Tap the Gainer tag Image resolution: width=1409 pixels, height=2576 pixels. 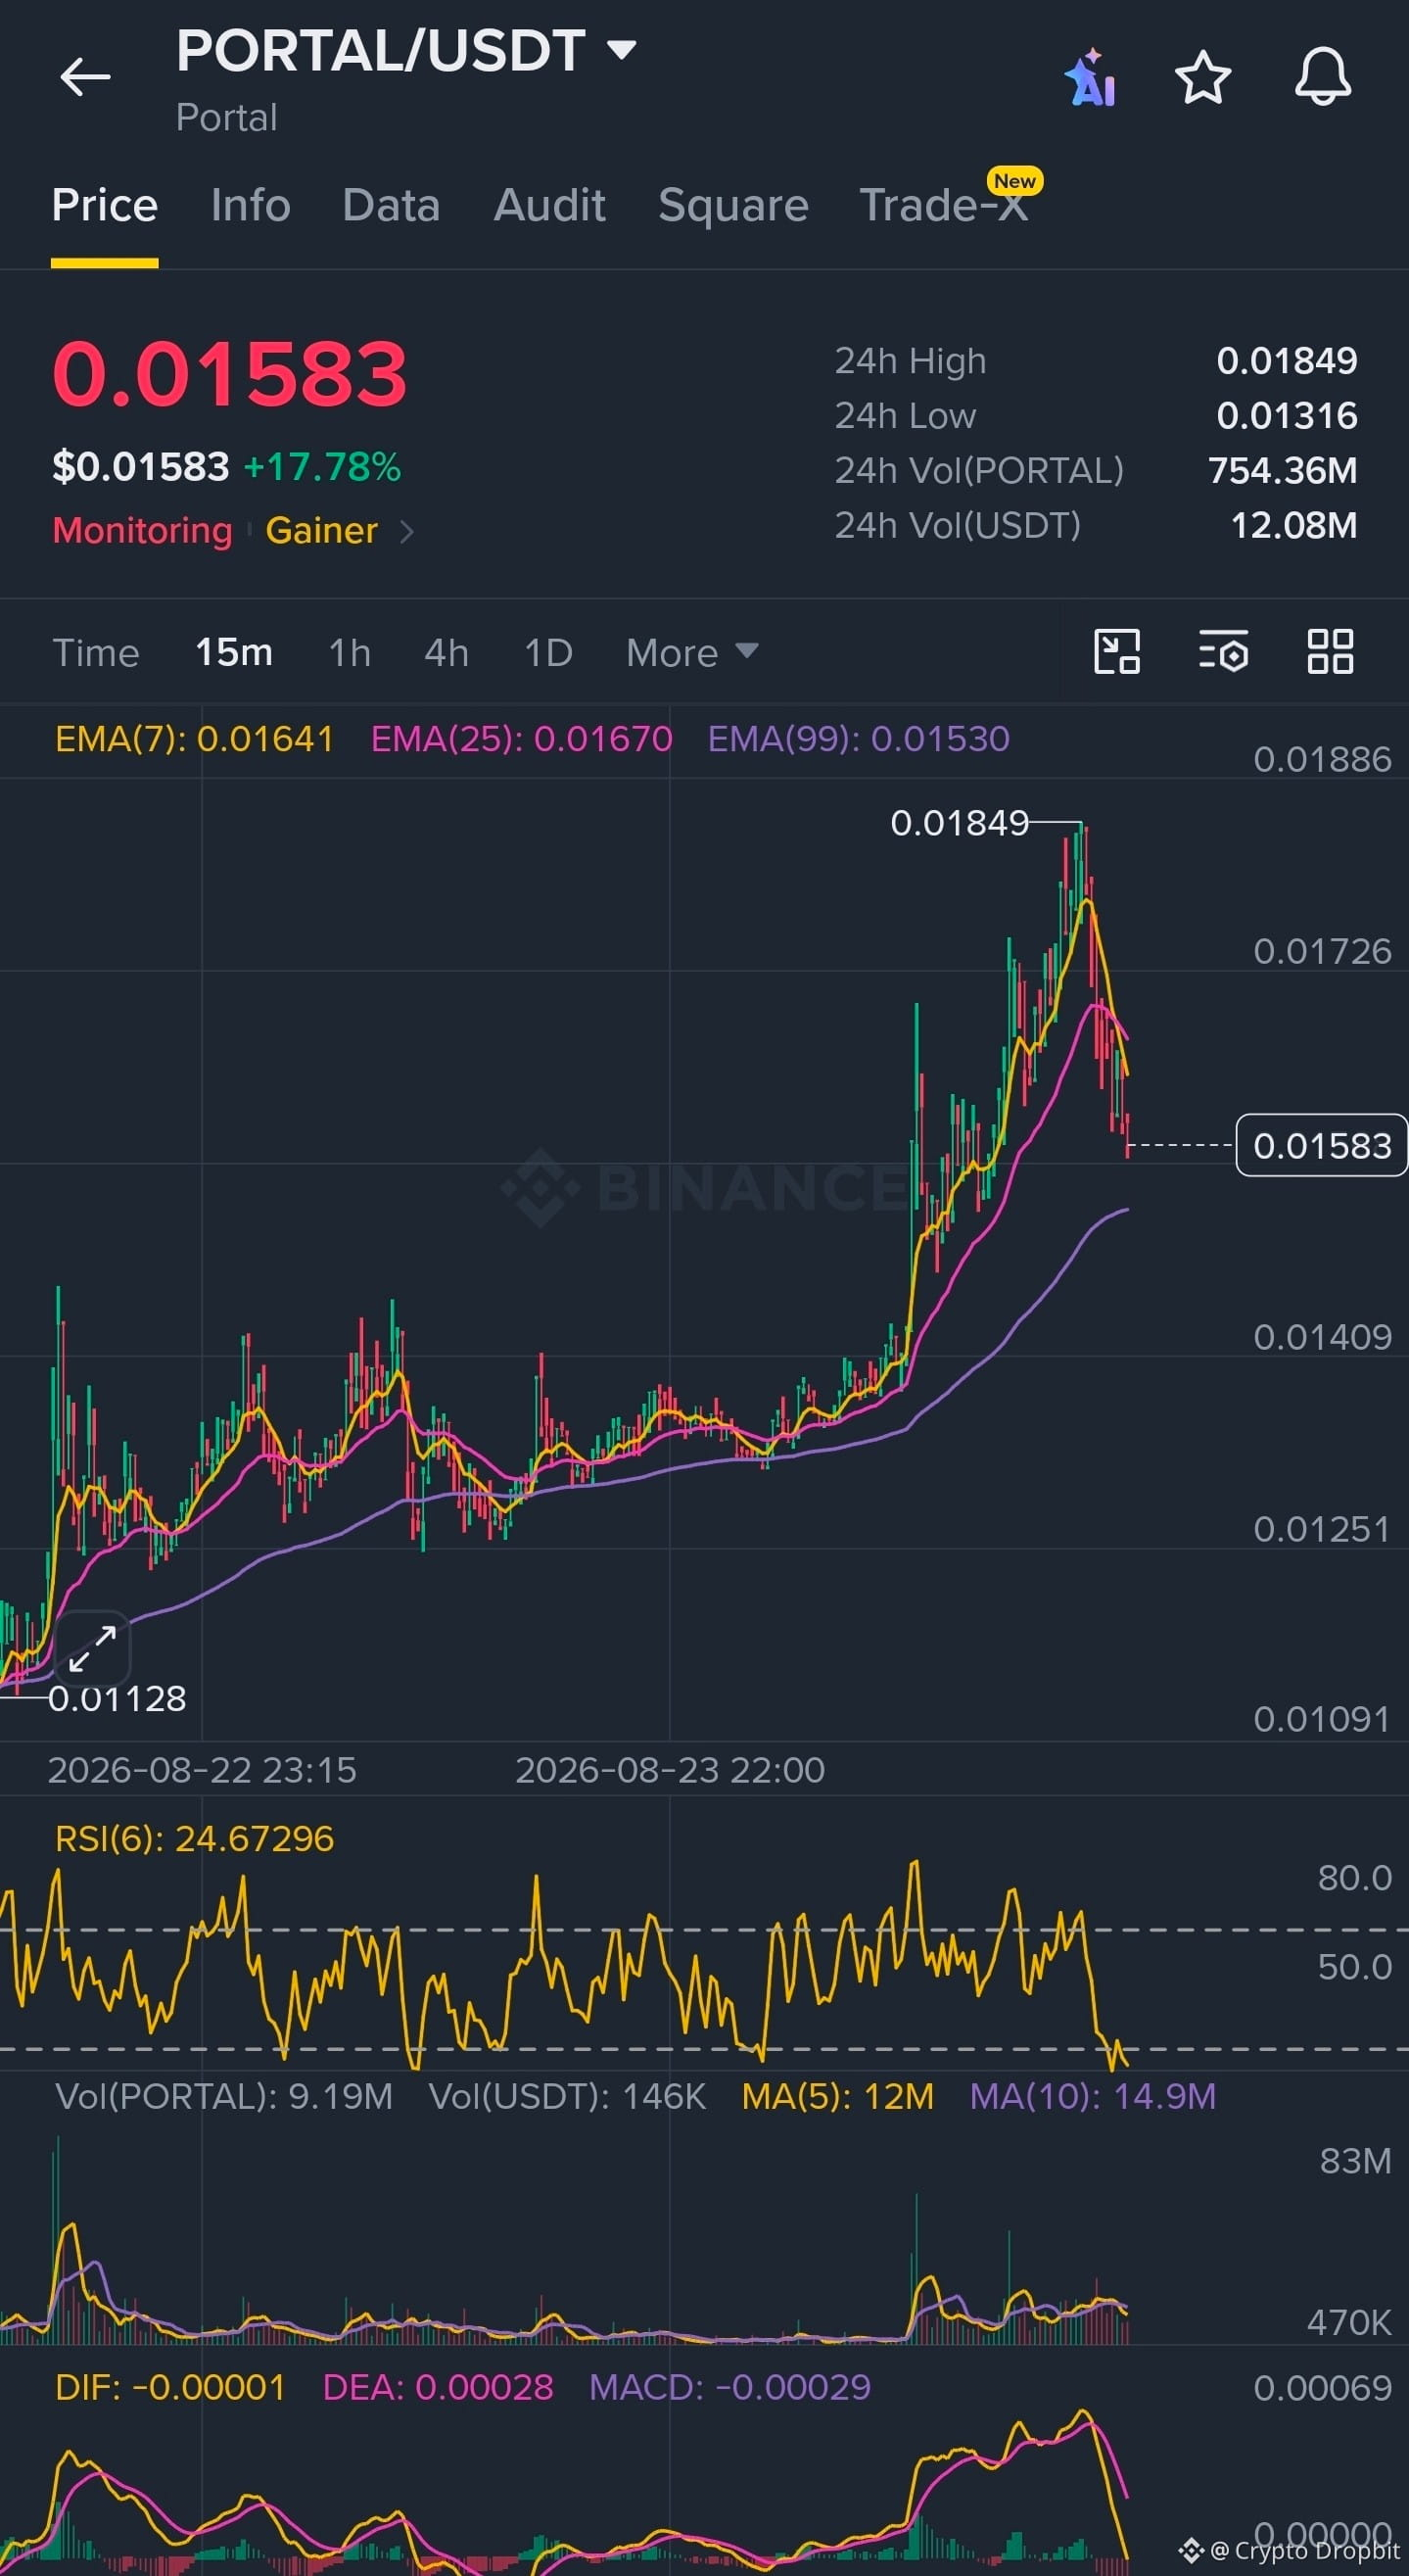click(x=321, y=531)
